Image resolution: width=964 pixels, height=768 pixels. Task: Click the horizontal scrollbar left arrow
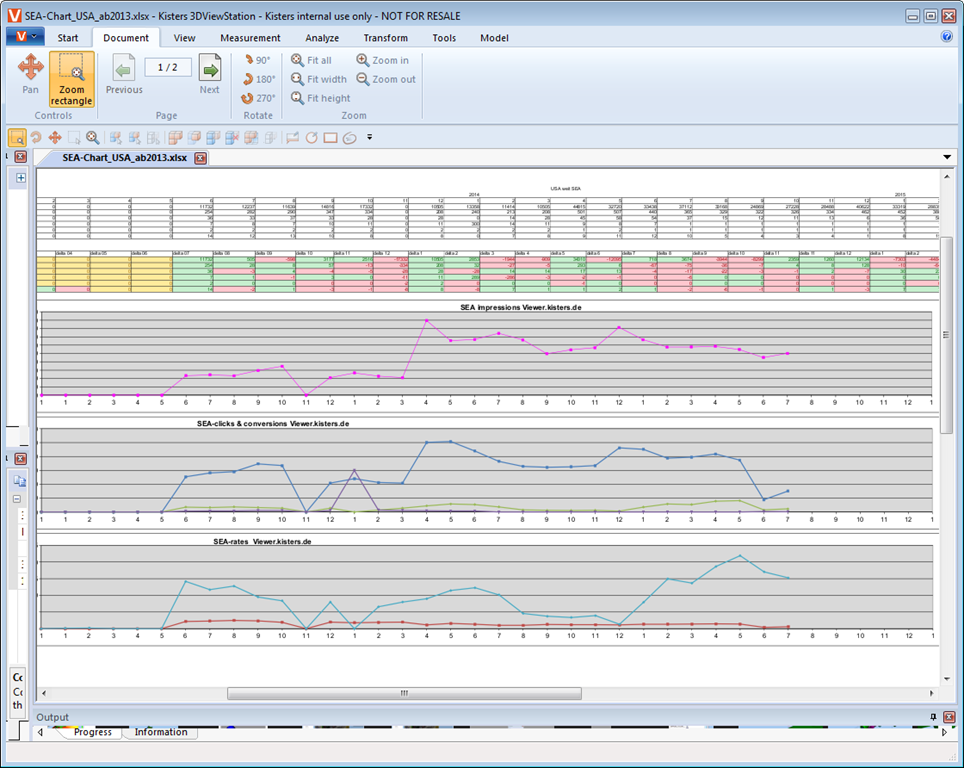click(x=43, y=693)
